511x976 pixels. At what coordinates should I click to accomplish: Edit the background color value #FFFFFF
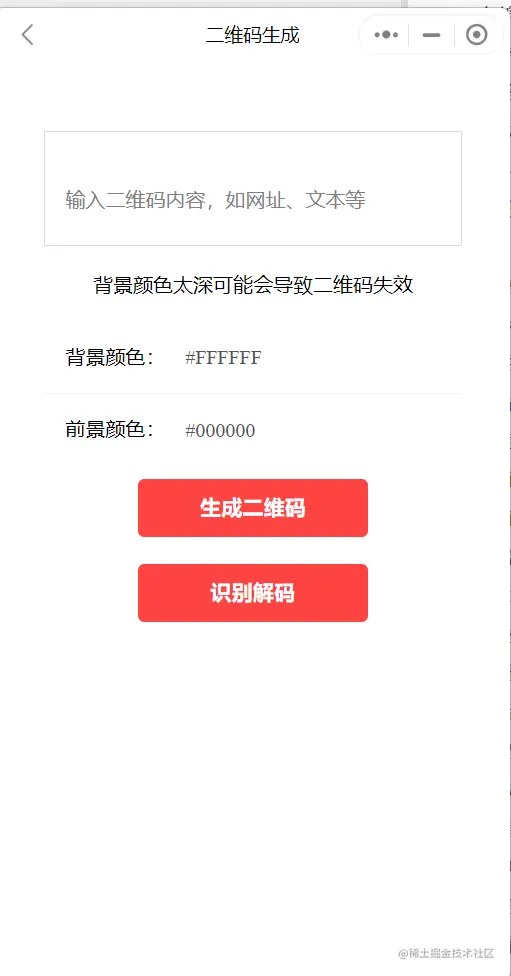point(223,358)
